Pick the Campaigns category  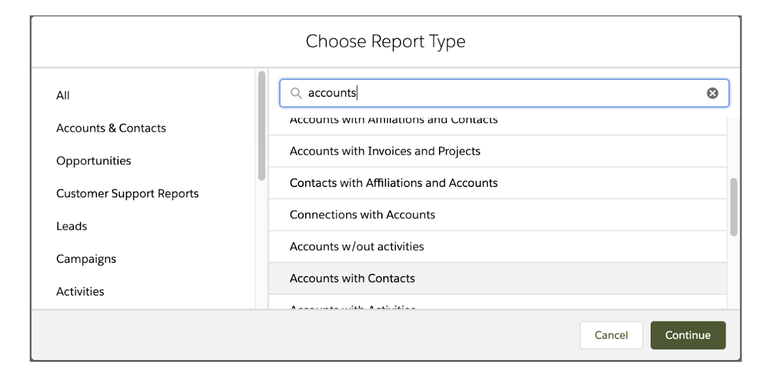coord(86,259)
